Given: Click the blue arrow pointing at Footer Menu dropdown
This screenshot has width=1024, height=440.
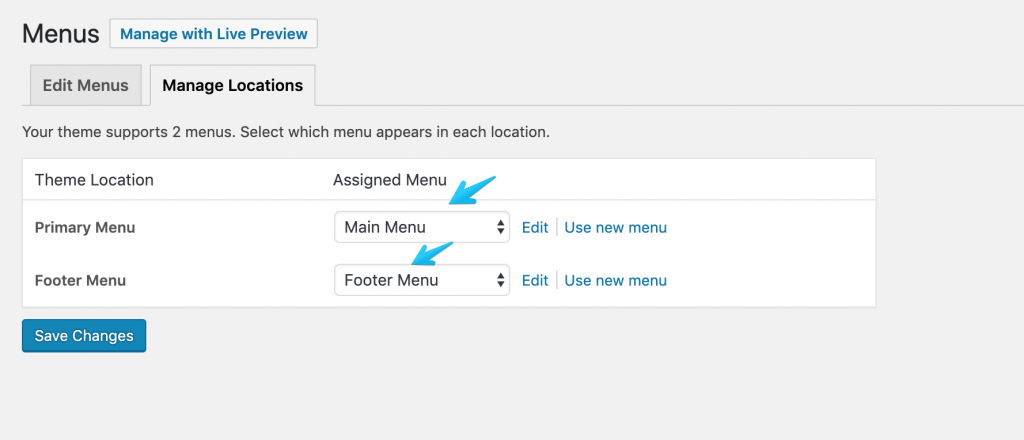Looking at the screenshot, I should pos(432,254).
